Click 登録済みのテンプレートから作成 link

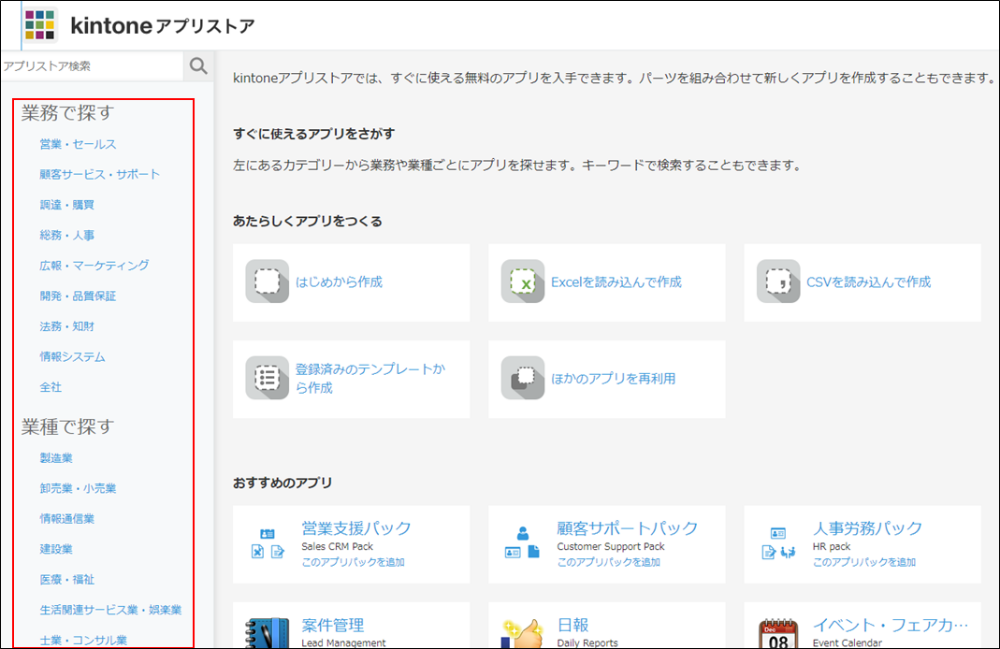point(370,378)
